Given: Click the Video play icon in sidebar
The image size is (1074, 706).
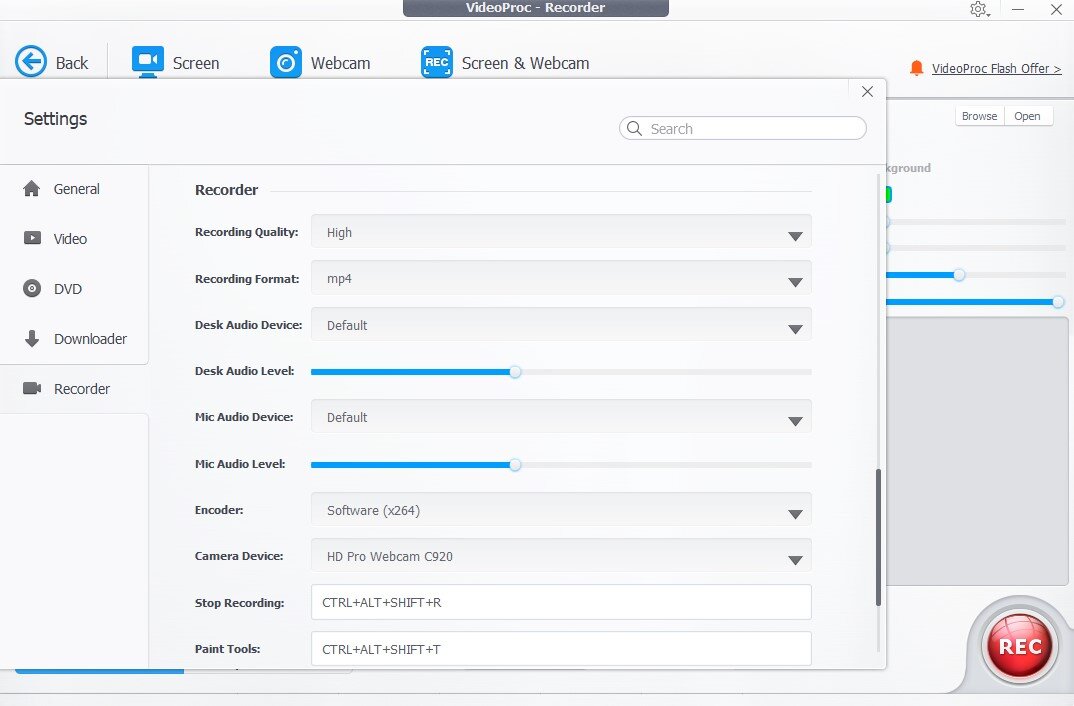Looking at the screenshot, I should pyautogui.click(x=32, y=238).
